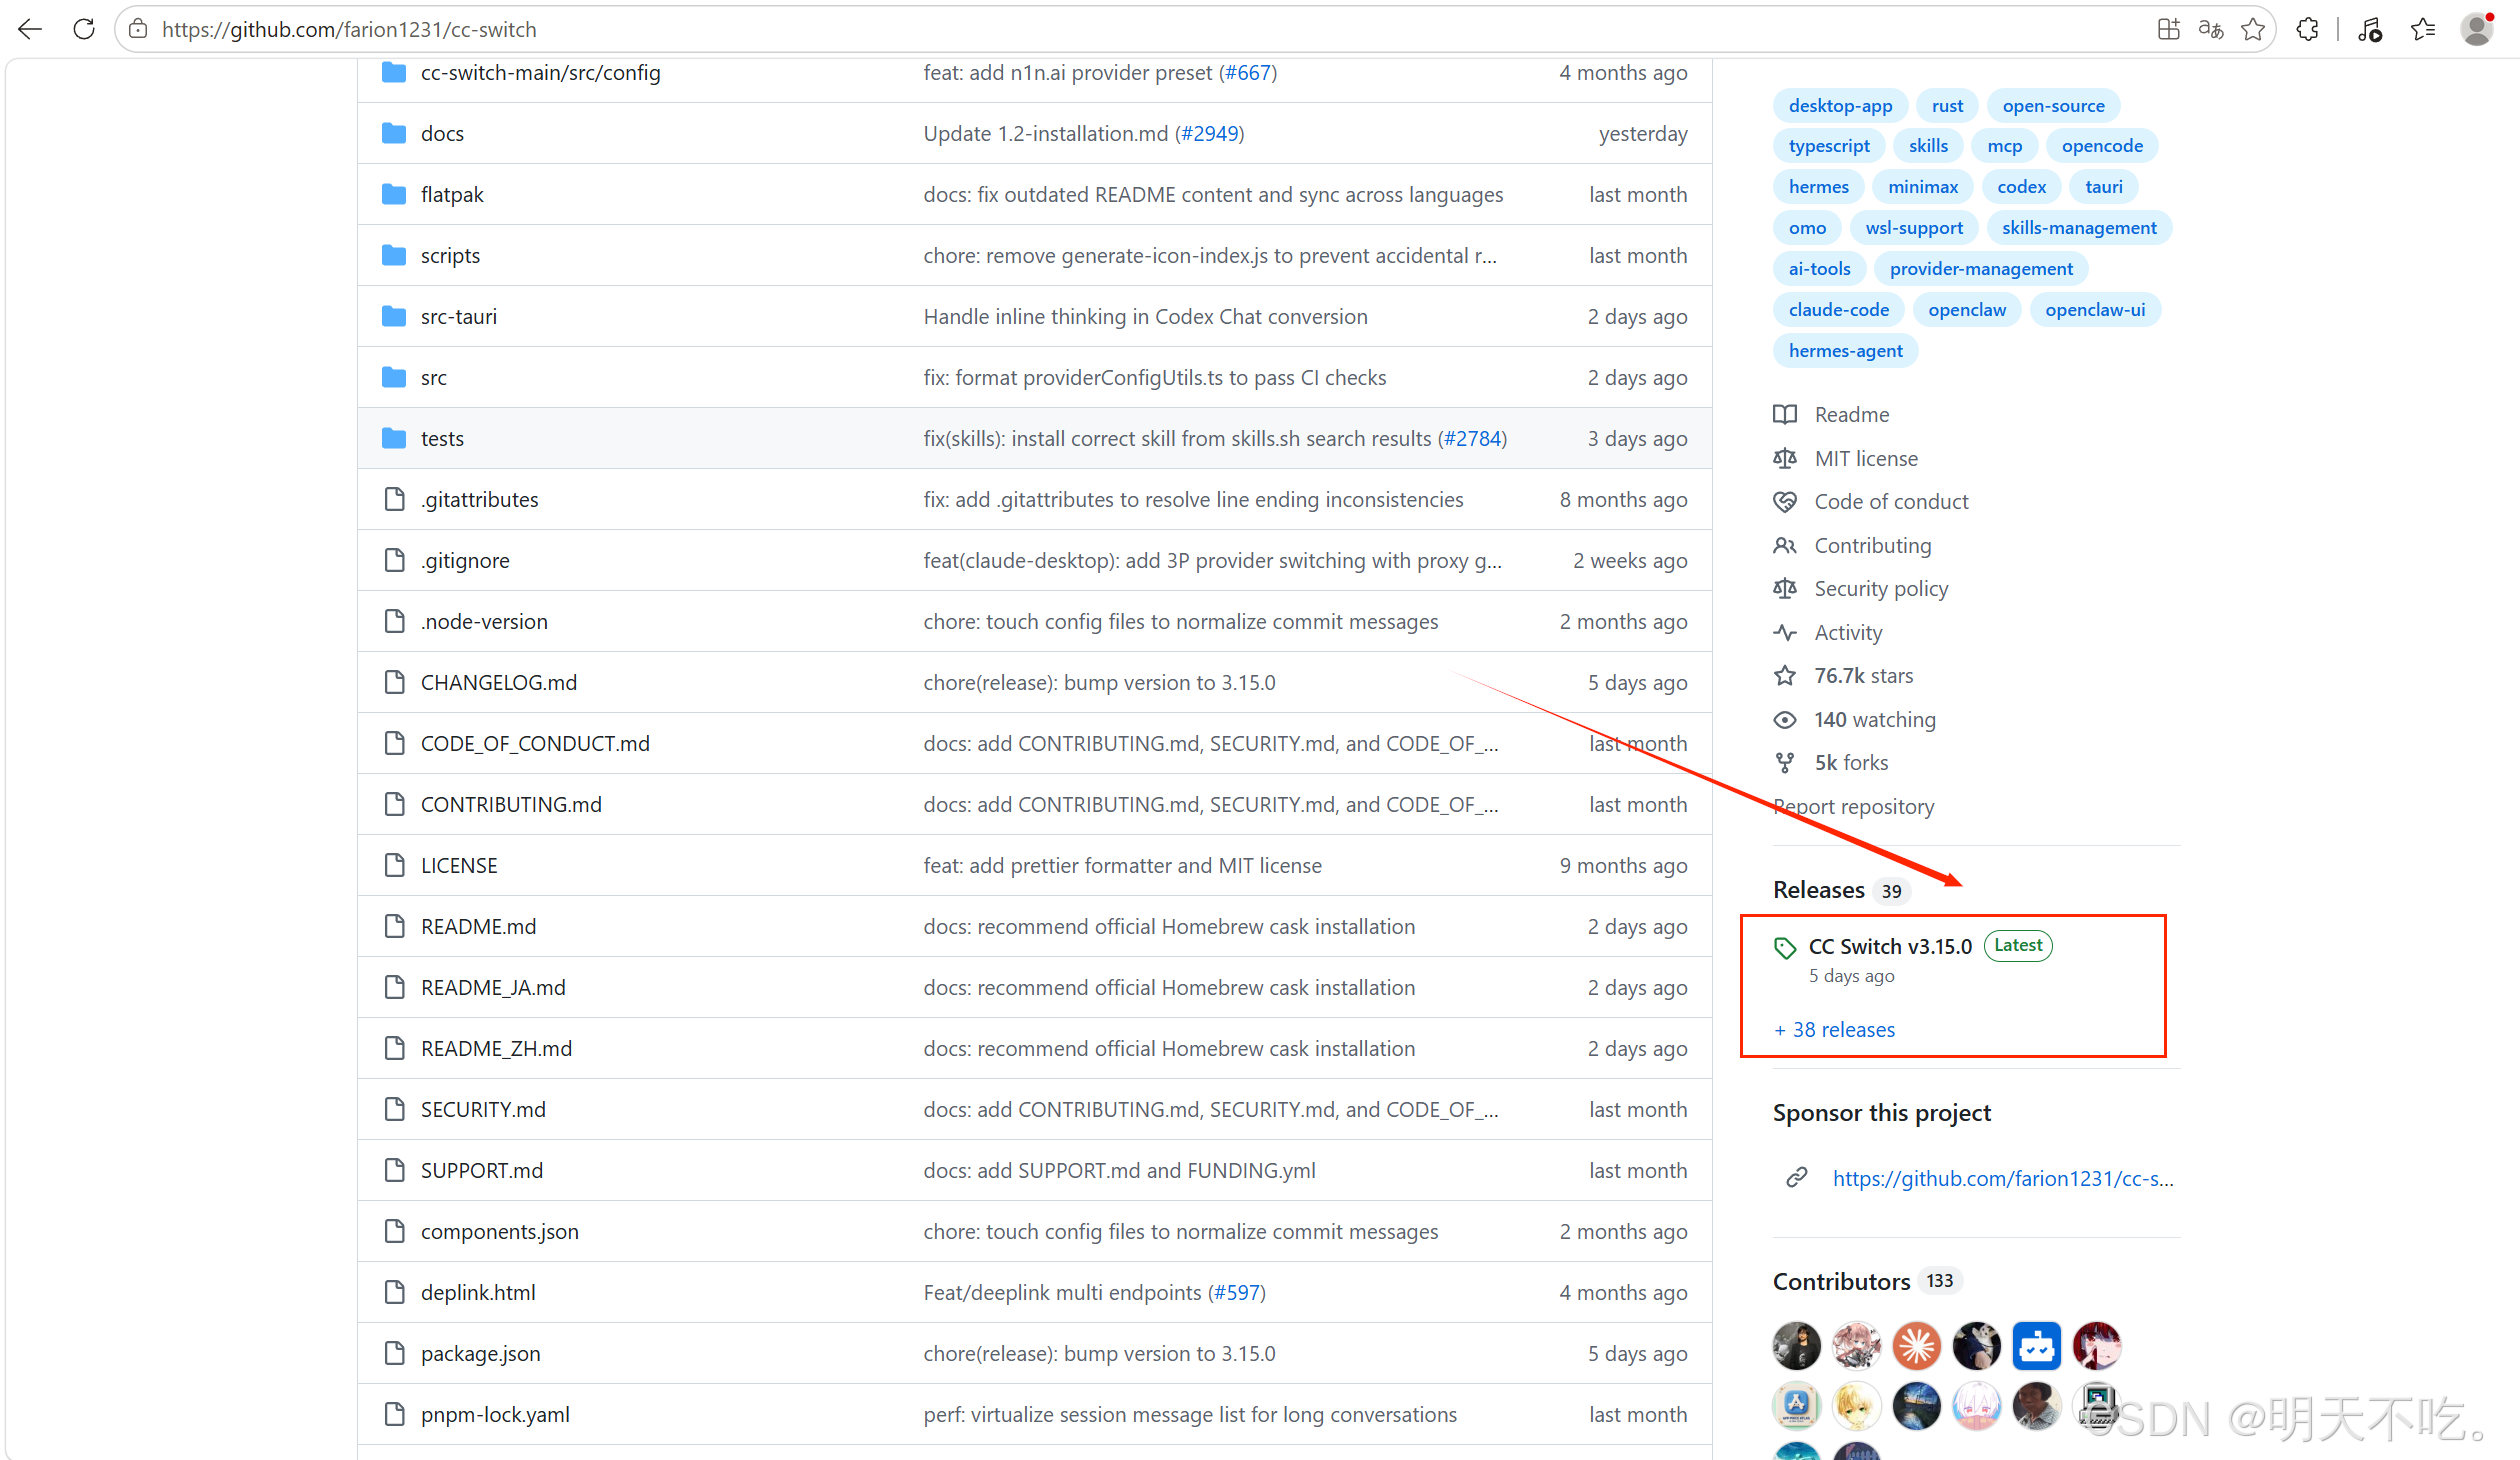Click the file icon for README_ZH.md

point(395,1049)
